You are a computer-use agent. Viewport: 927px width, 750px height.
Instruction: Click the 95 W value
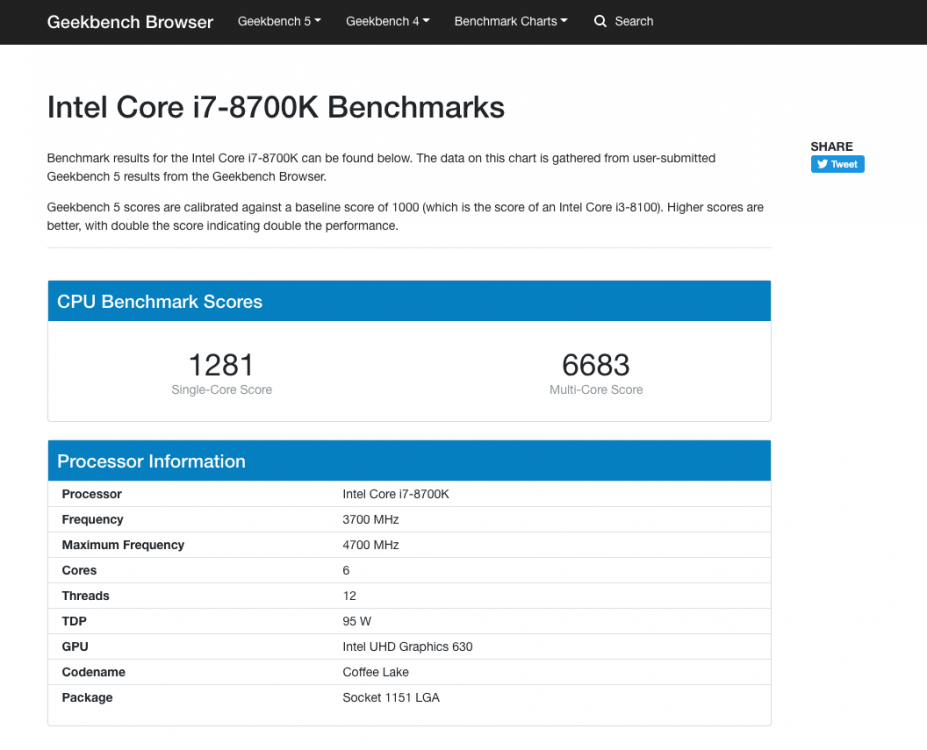[356, 621]
